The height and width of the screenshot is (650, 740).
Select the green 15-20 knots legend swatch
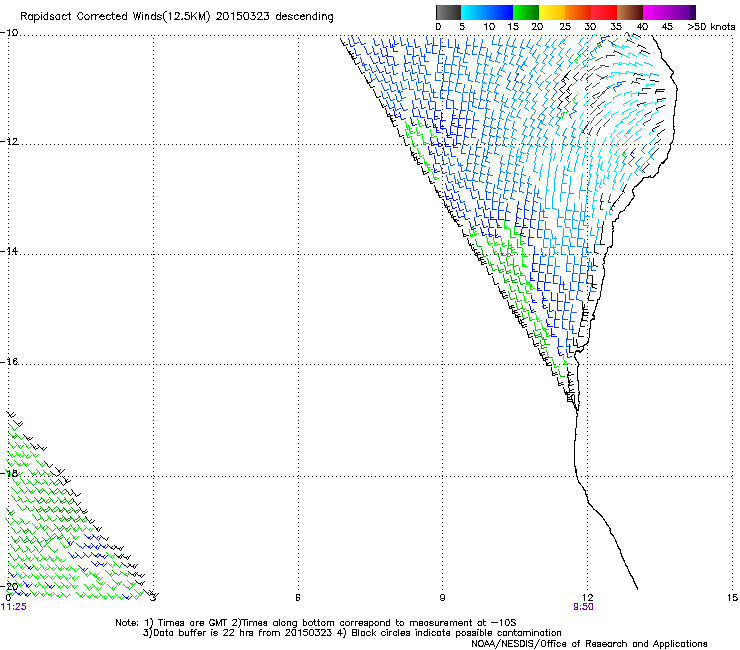click(526, 12)
